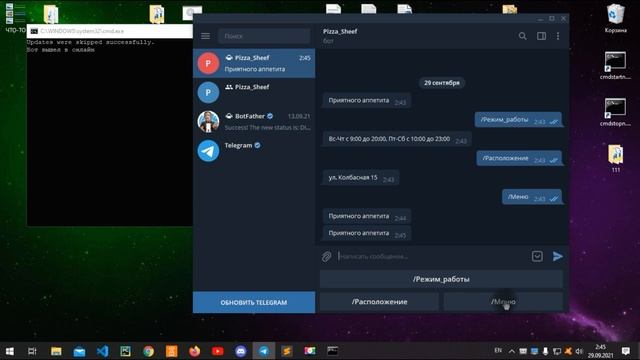The height and width of the screenshot is (360, 640).
Task: Open Sublime Text from taskbar
Action: coord(287,351)
